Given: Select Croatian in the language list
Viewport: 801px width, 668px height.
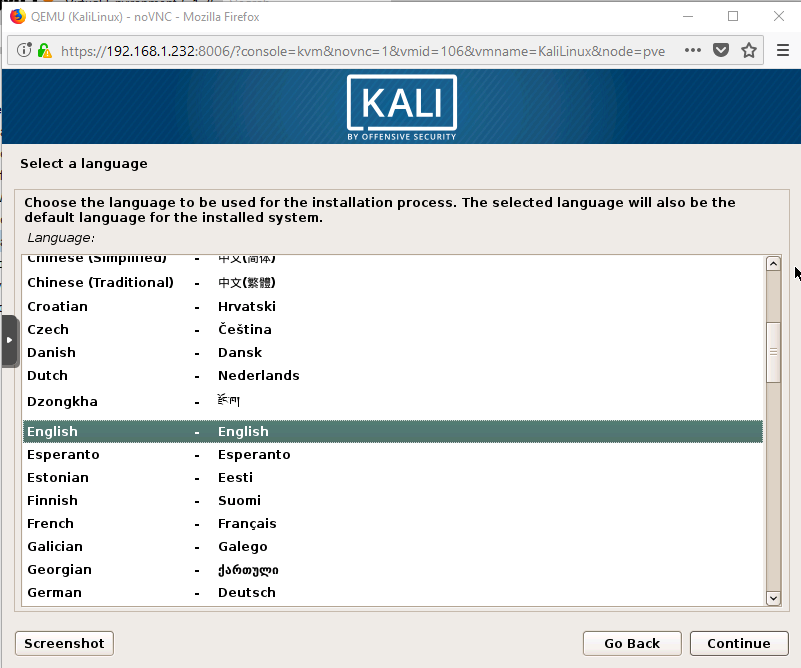Looking at the screenshot, I should click(393, 306).
